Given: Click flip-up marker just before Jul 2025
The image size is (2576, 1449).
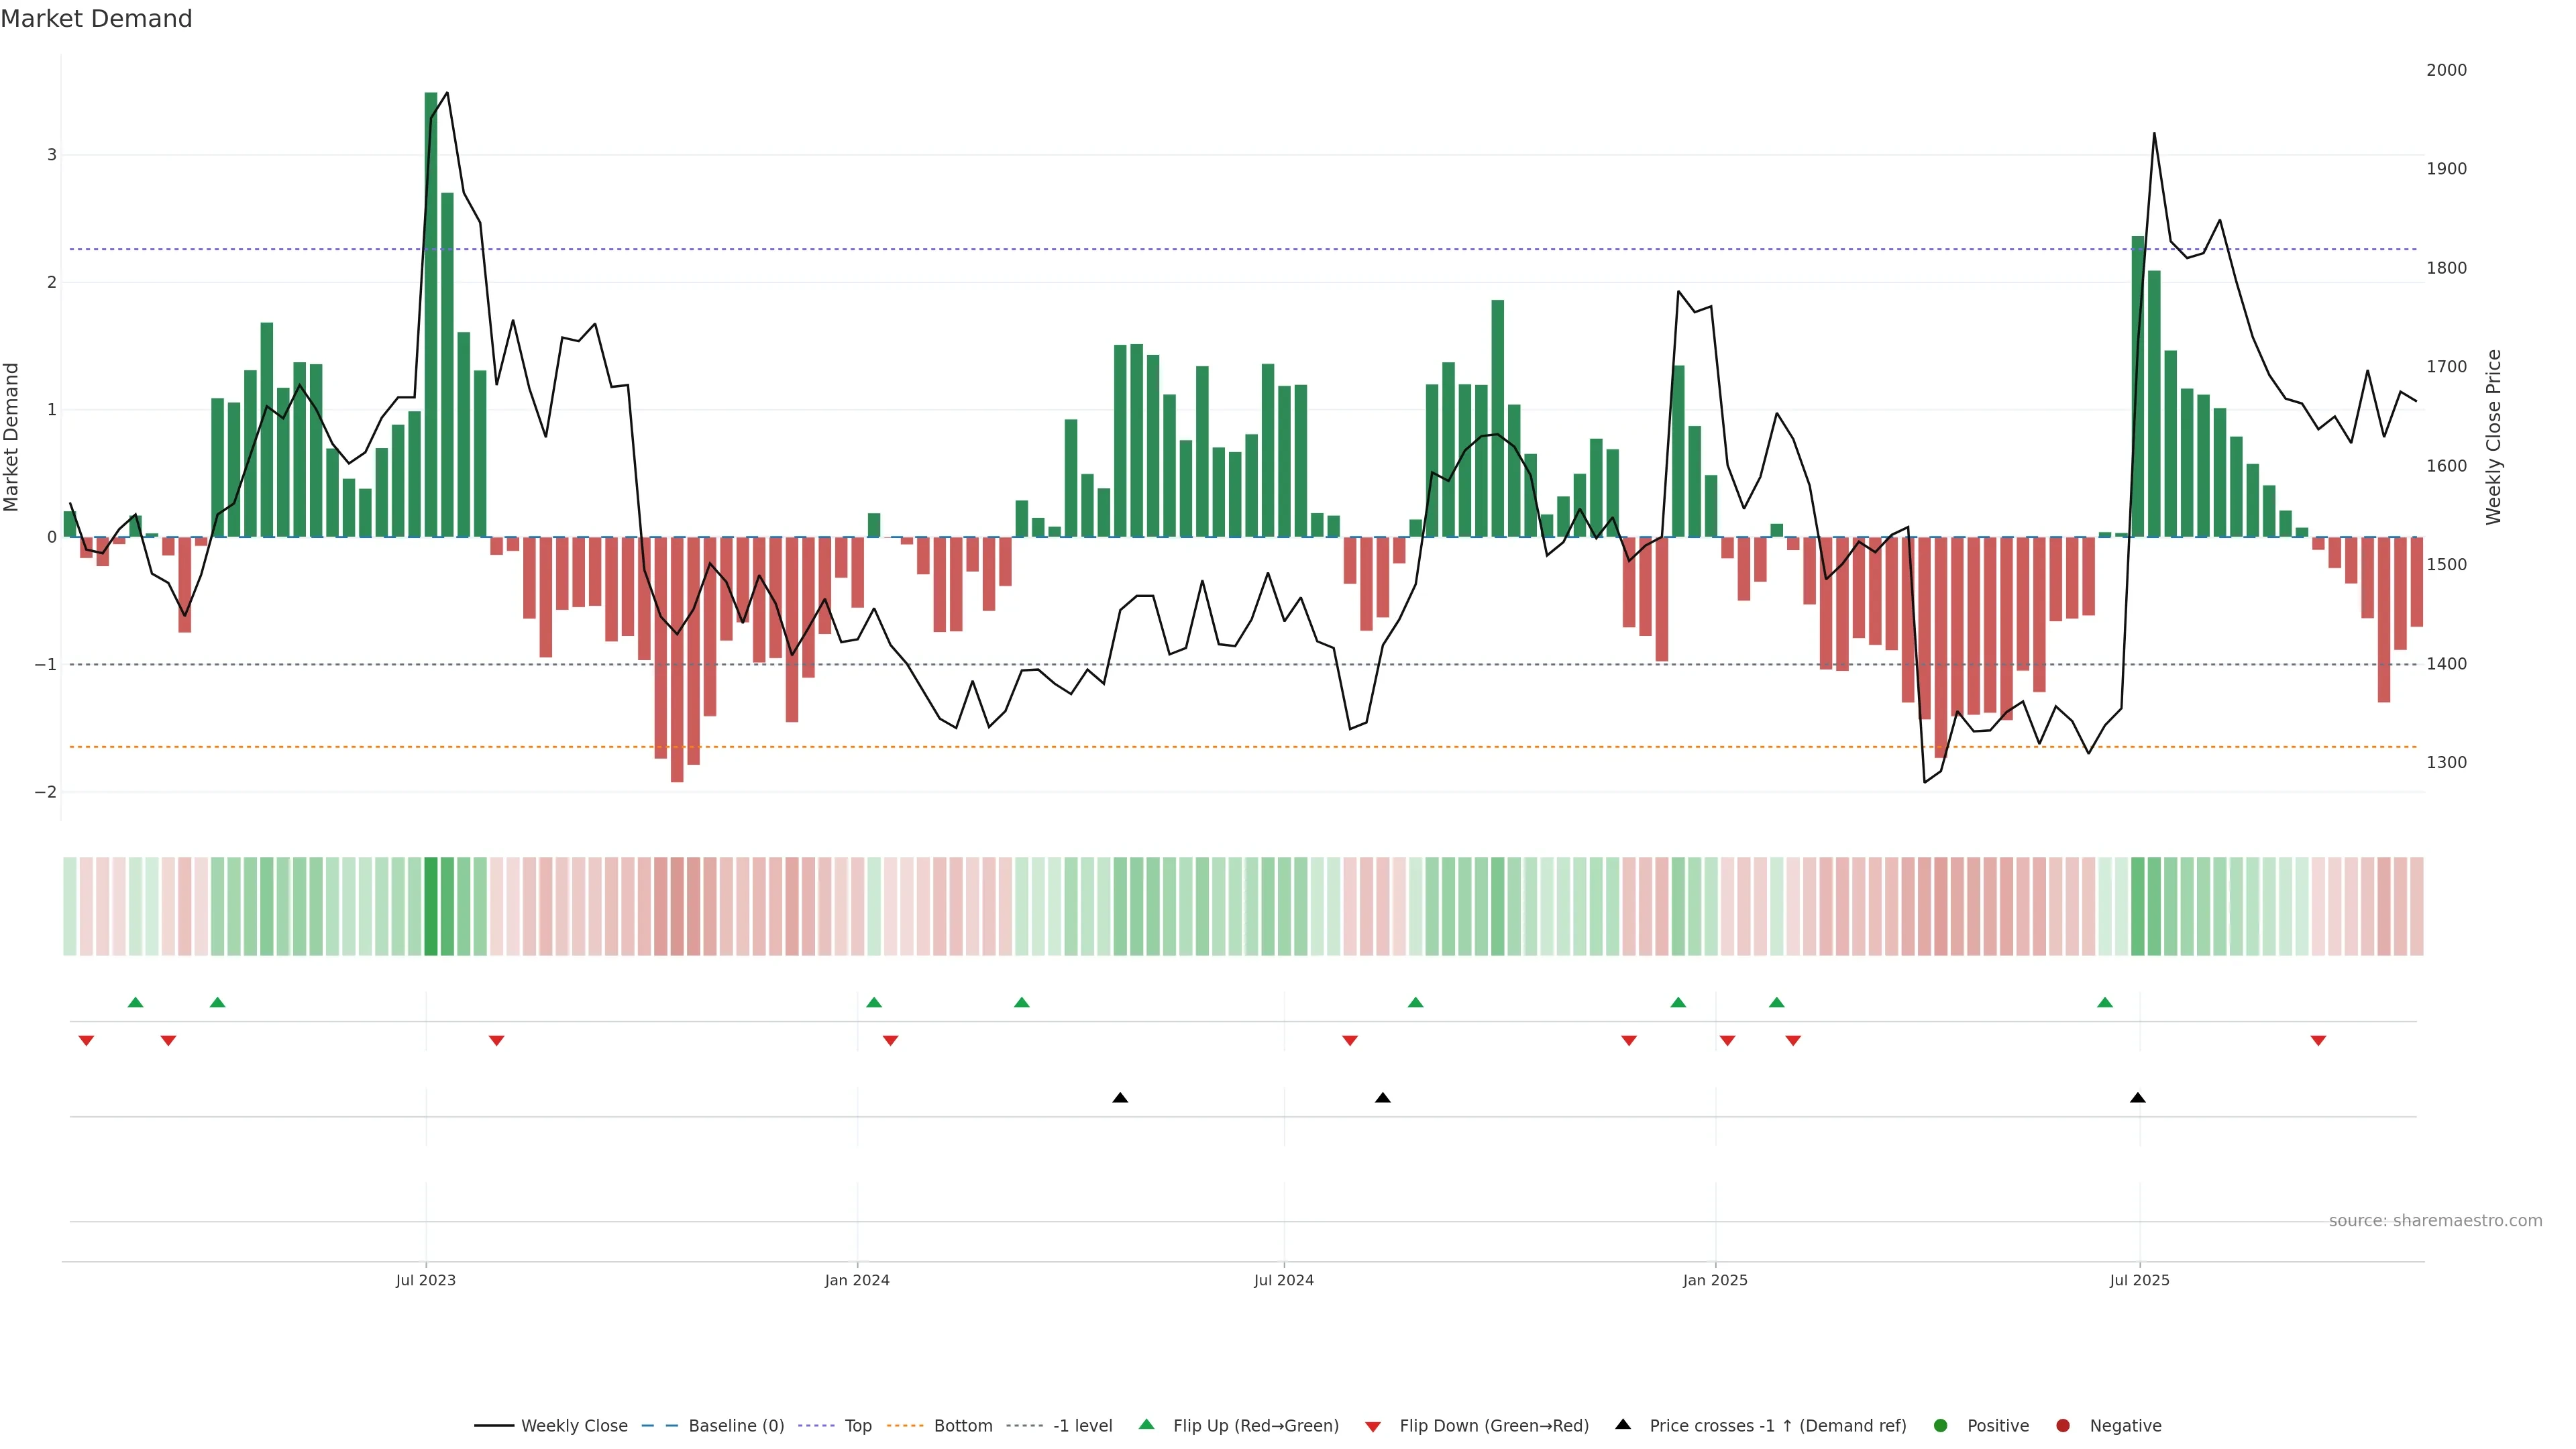Looking at the screenshot, I should point(2105,1002).
